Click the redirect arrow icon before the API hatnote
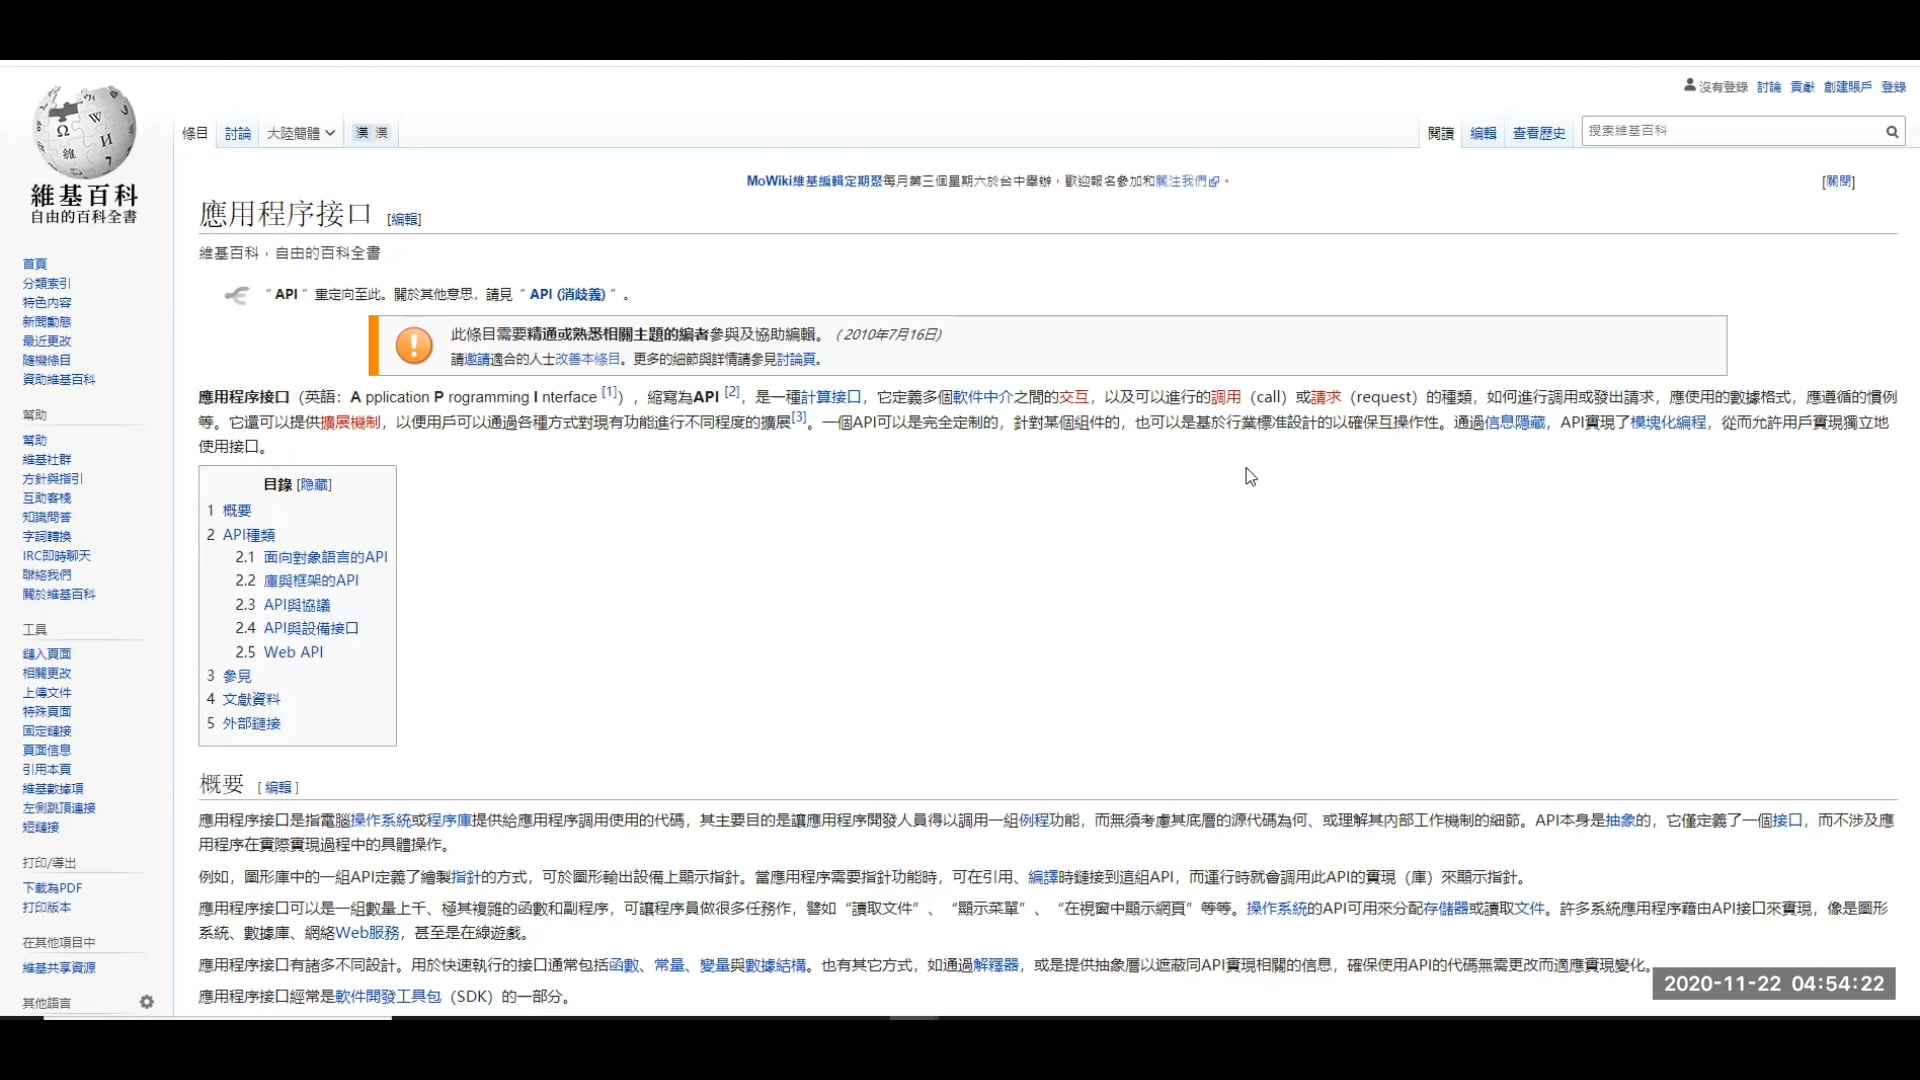 [x=237, y=295]
